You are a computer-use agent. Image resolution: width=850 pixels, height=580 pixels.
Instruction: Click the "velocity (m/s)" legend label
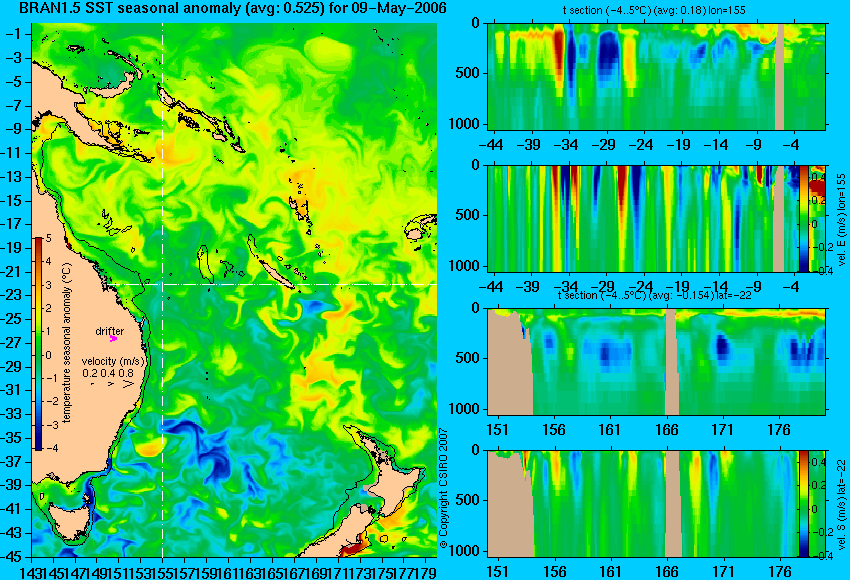pyautogui.click(x=113, y=361)
